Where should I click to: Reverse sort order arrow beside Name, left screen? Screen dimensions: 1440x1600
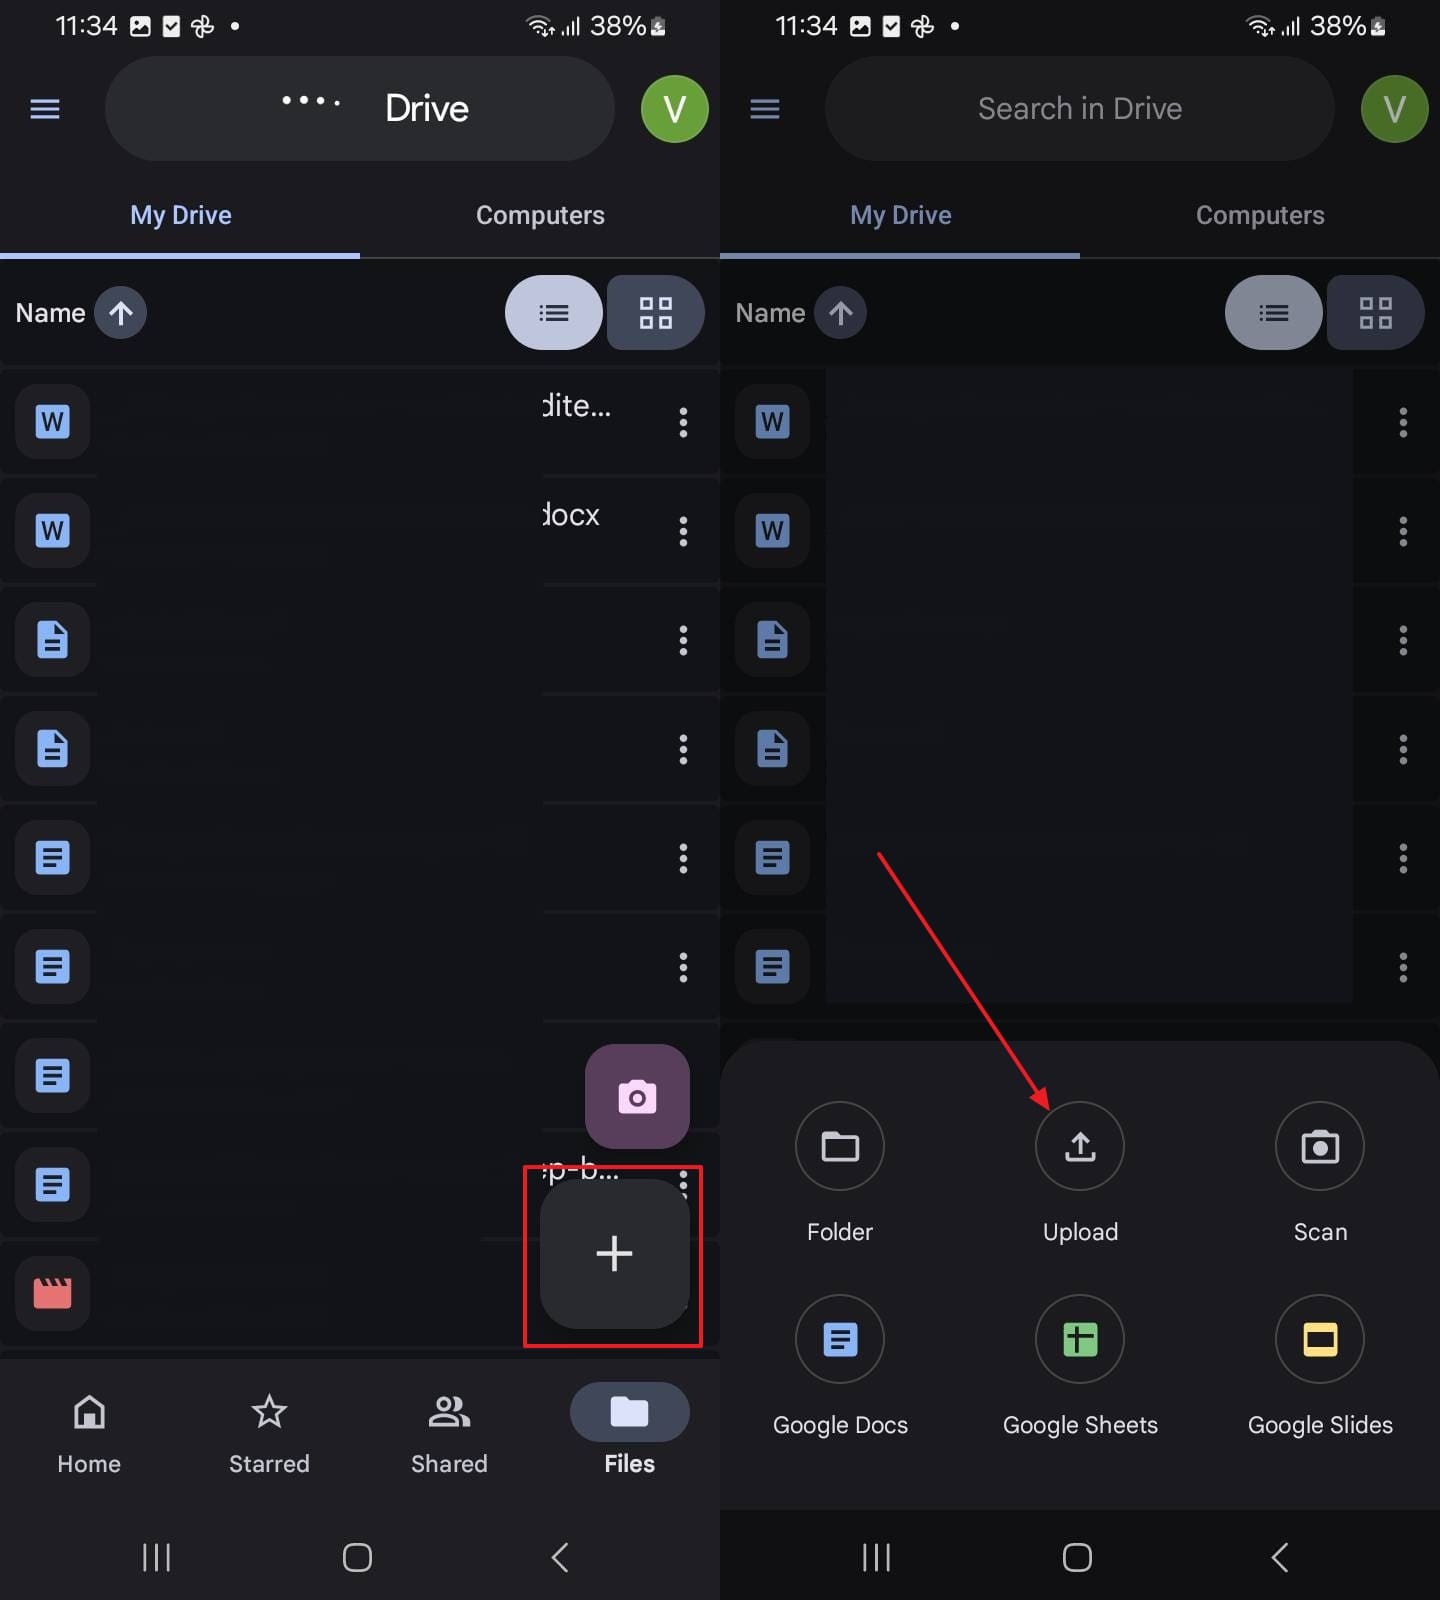pos(121,313)
